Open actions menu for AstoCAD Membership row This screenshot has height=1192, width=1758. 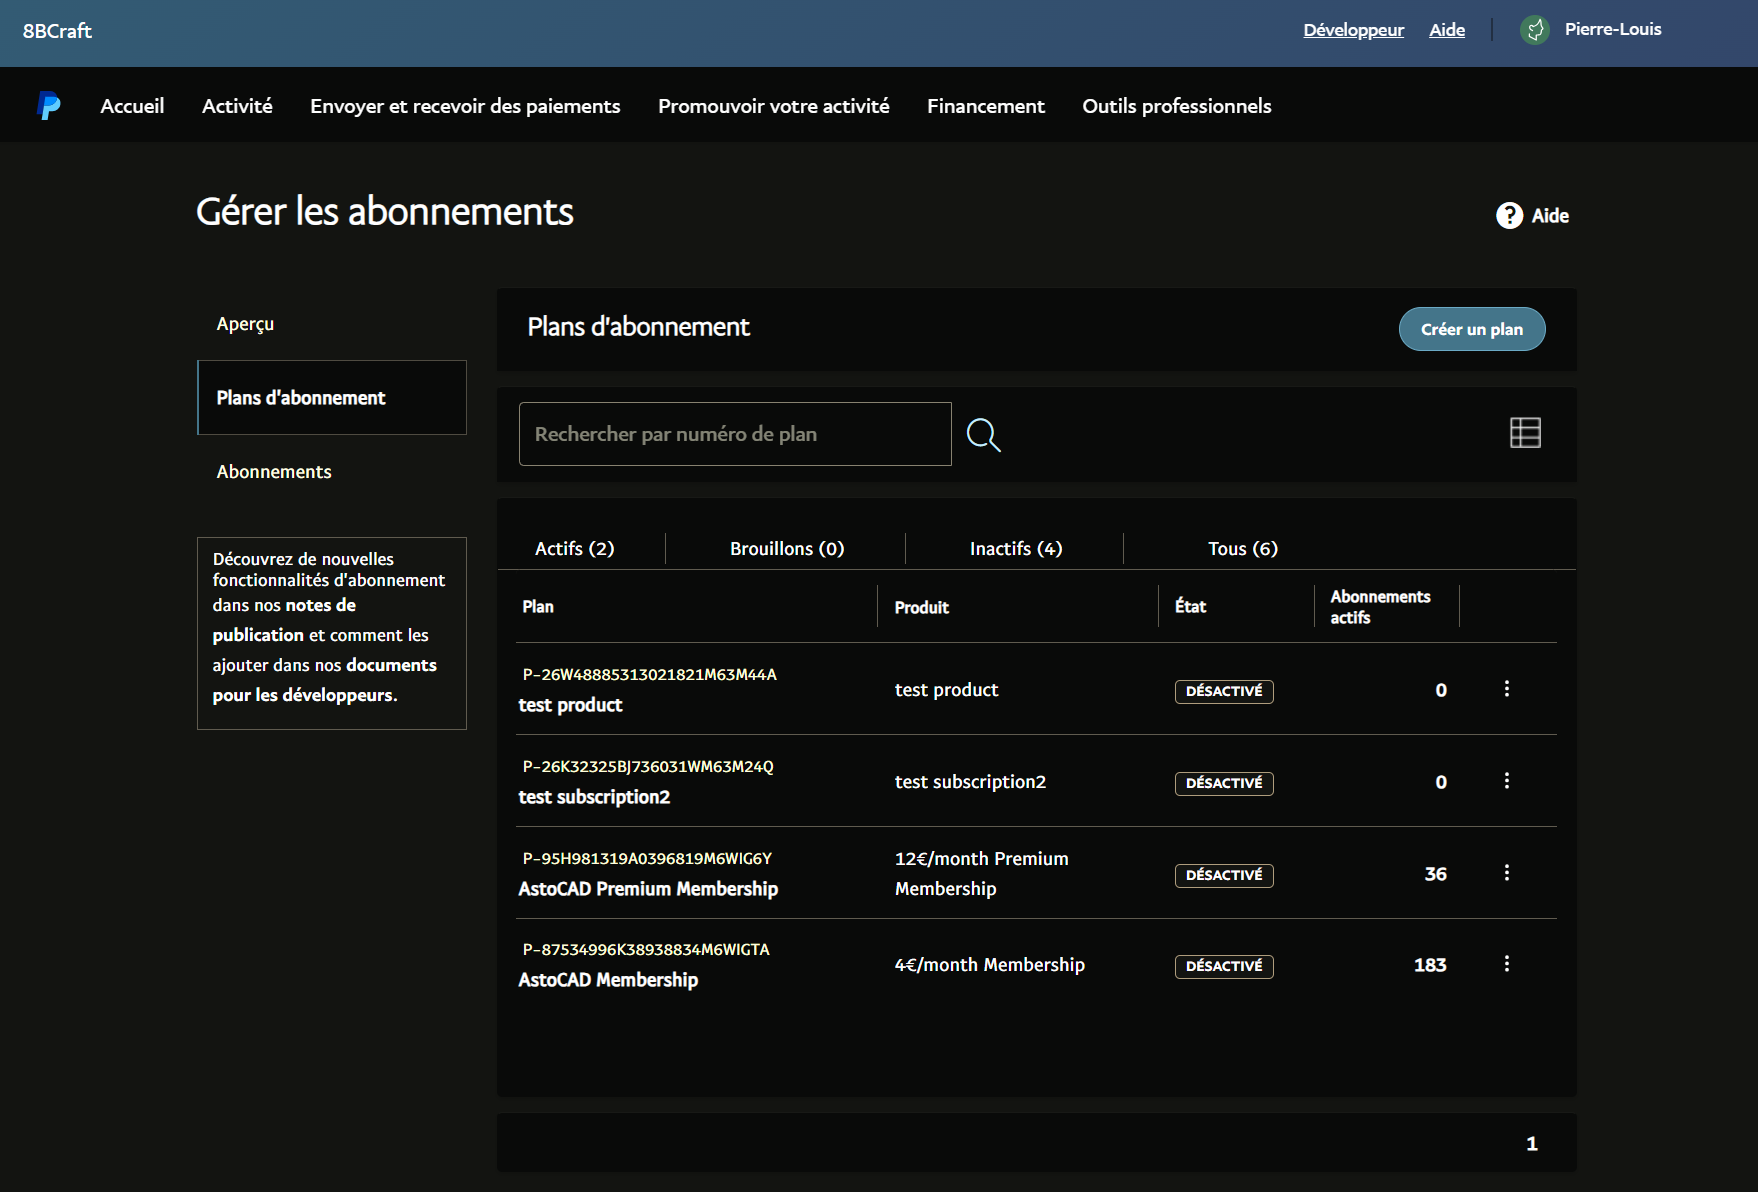click(x=1507, y=964)
